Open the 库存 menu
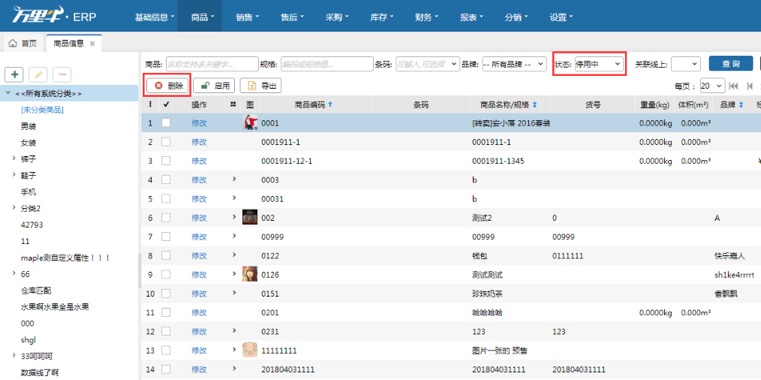 coord(381,17)
